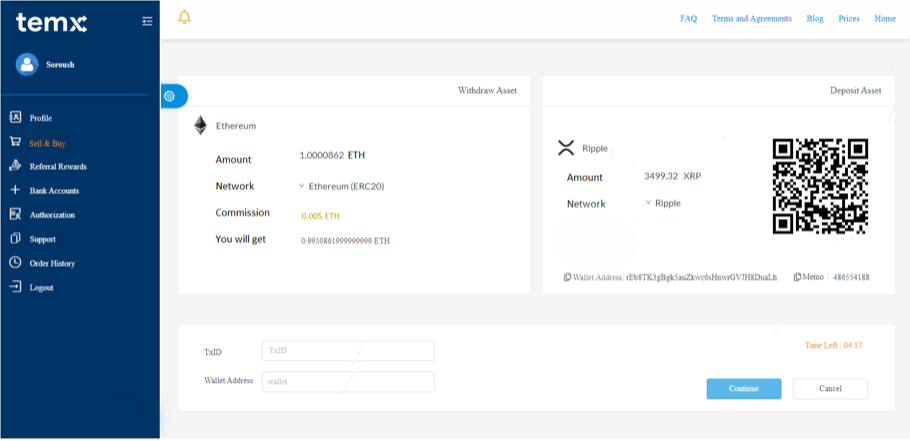Click the TxID input field

tap(347, 351)
